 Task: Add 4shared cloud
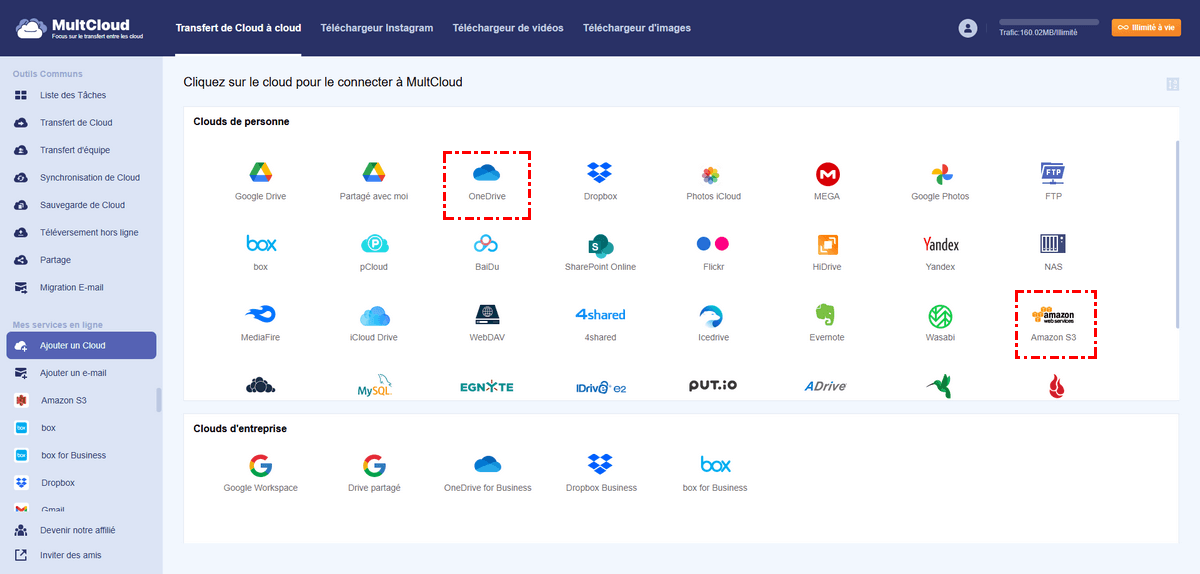coord(600,323)
